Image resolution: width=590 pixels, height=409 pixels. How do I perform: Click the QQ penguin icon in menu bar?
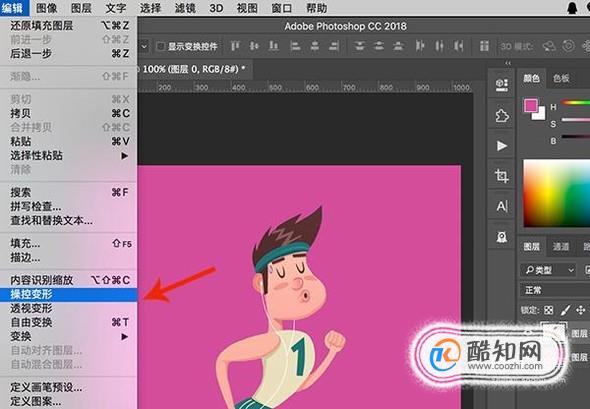tap(572, 8)
